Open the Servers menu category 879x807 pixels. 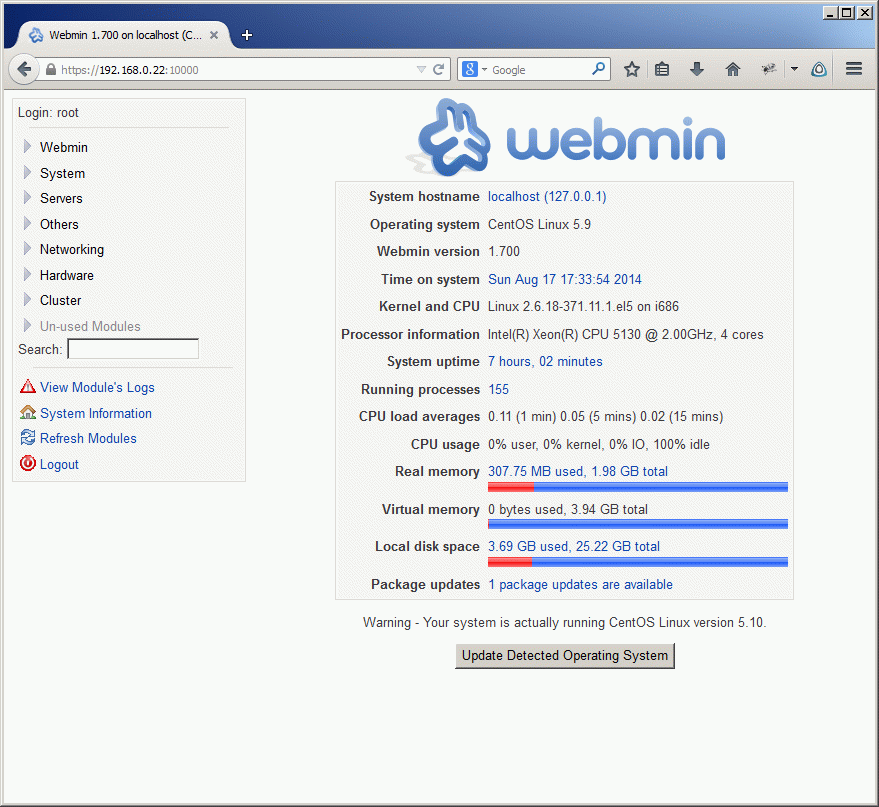(61, 198)
